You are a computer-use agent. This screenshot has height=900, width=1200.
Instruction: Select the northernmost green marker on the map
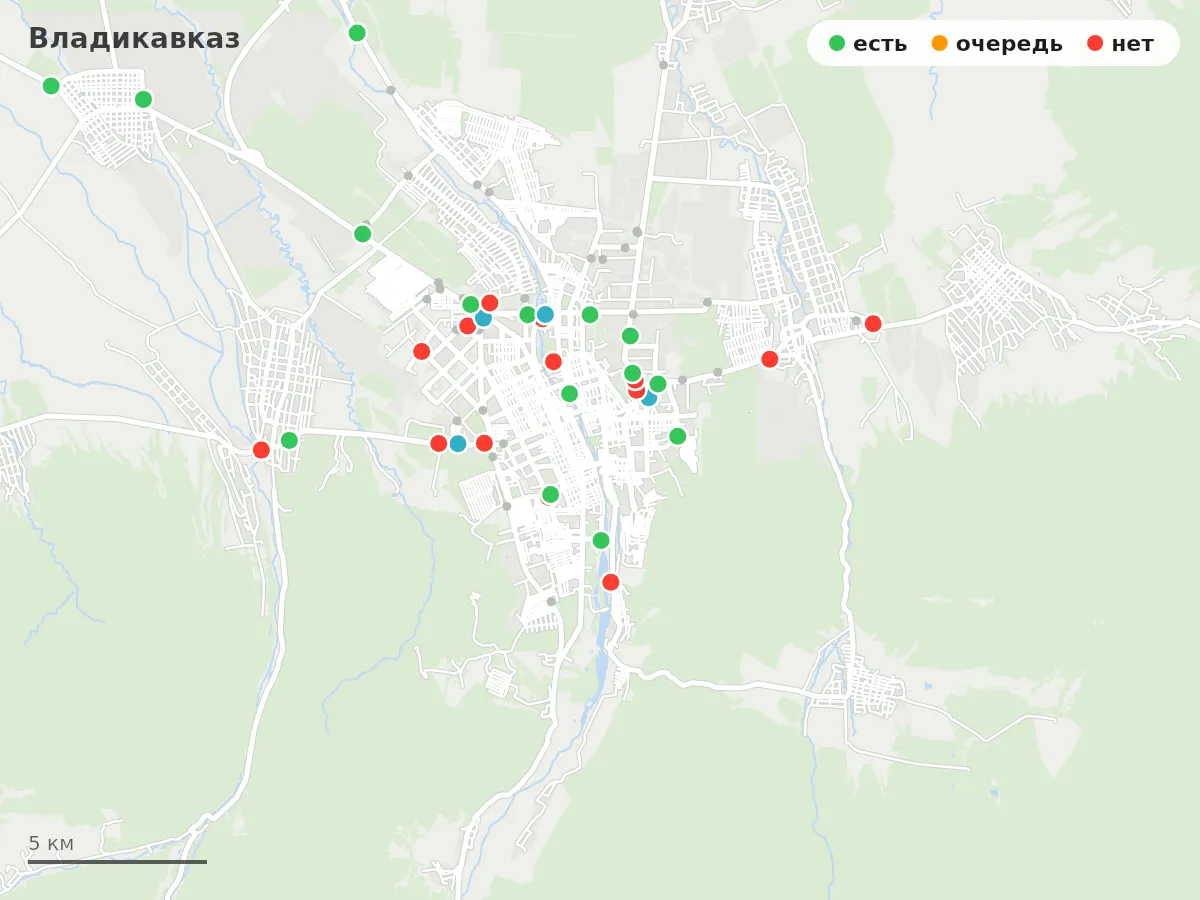pos(357,33)
